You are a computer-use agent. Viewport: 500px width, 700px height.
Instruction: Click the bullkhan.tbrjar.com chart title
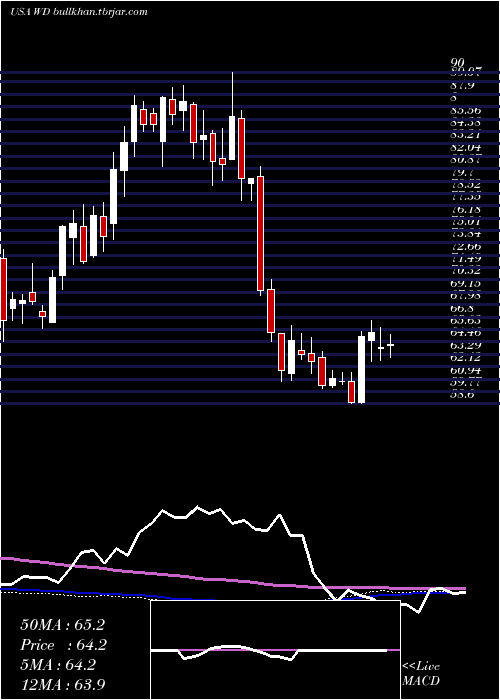pos(79,12)
